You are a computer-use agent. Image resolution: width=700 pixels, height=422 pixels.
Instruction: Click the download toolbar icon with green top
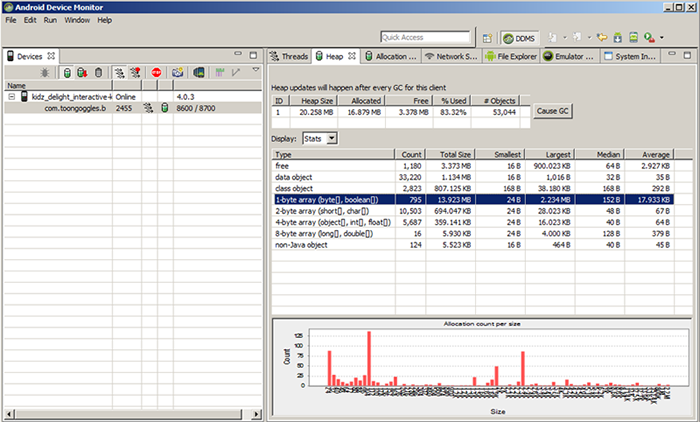(618, 38)
